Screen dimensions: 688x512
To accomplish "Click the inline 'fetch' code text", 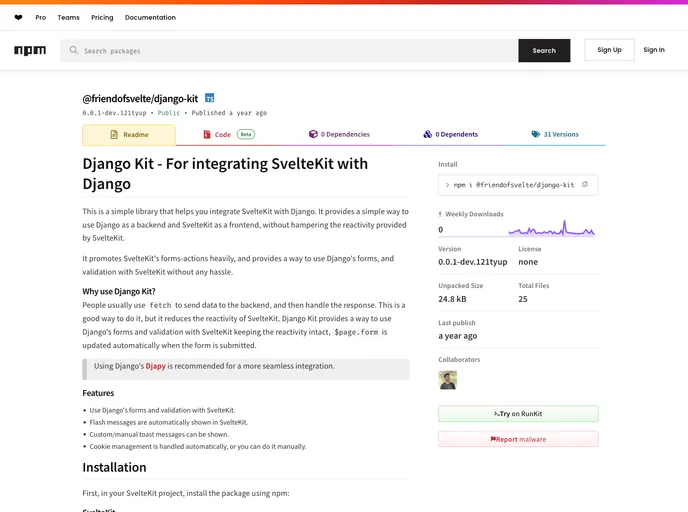I will (160, 305).
